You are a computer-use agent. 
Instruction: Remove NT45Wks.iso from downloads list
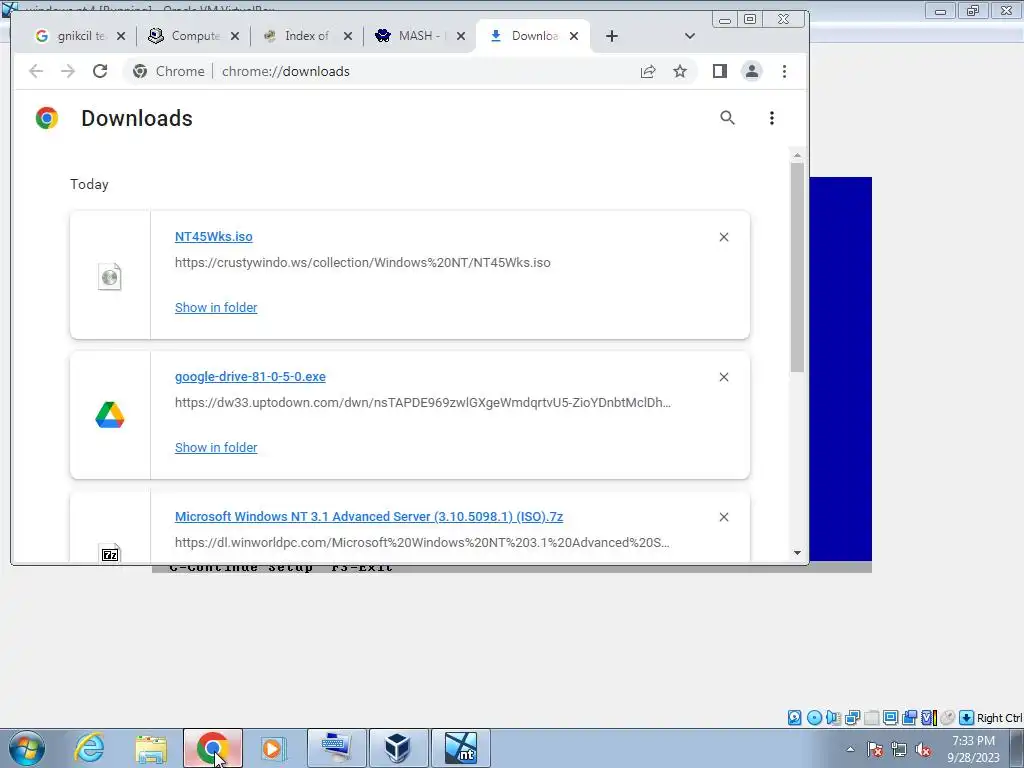[x=724, y=237]
